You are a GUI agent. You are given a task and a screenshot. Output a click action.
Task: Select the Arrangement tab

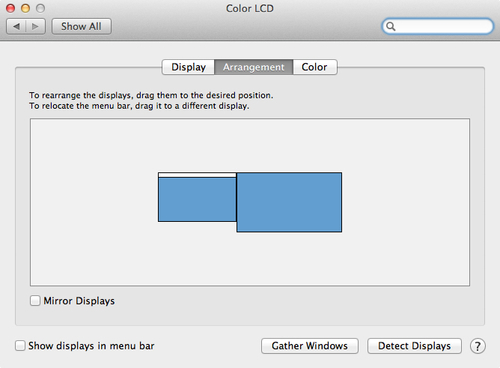(254, 67)
